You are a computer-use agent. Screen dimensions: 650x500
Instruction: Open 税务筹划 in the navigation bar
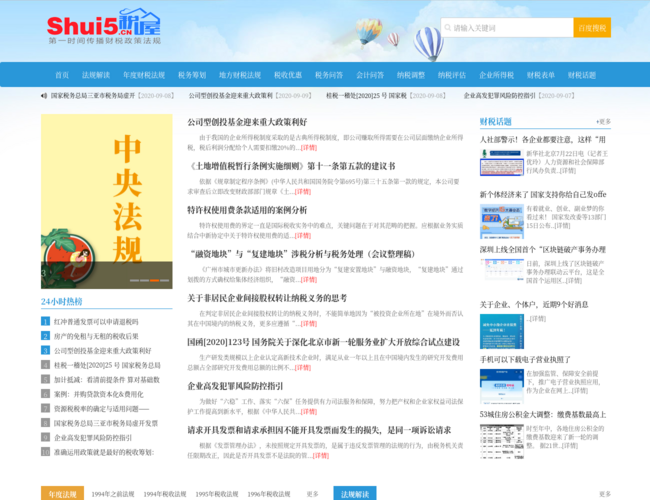[x=192, y=75]
